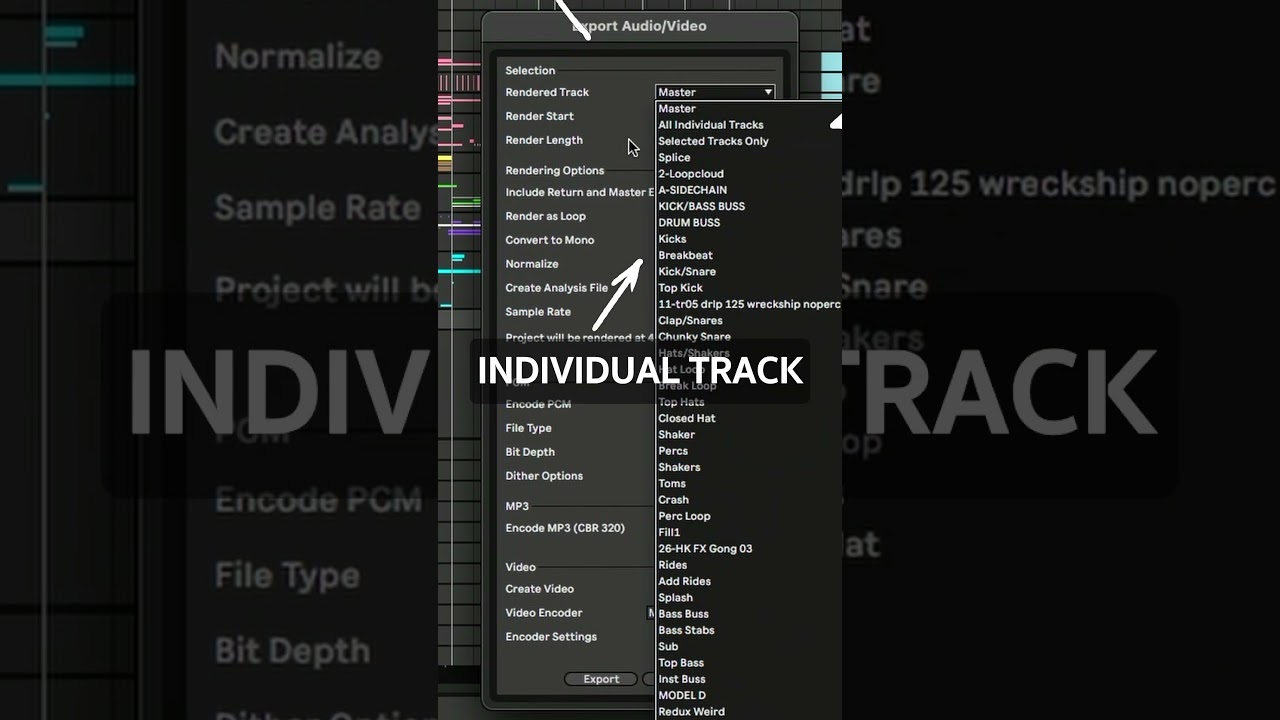
Task: Select Master in the track list
Action: (677, 108)
